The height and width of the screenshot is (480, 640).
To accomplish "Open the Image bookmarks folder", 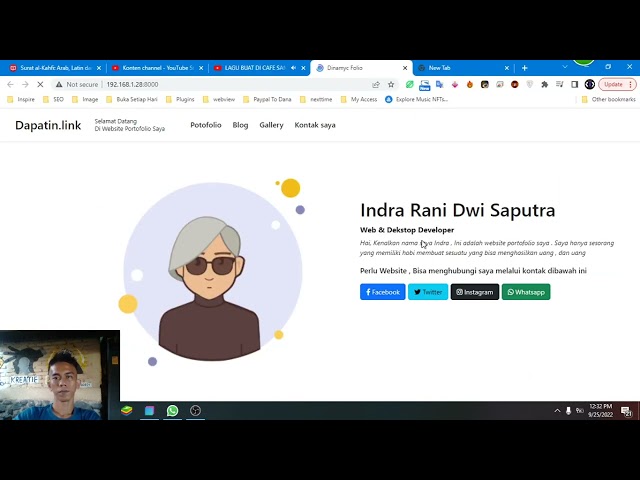I will 85,99.
